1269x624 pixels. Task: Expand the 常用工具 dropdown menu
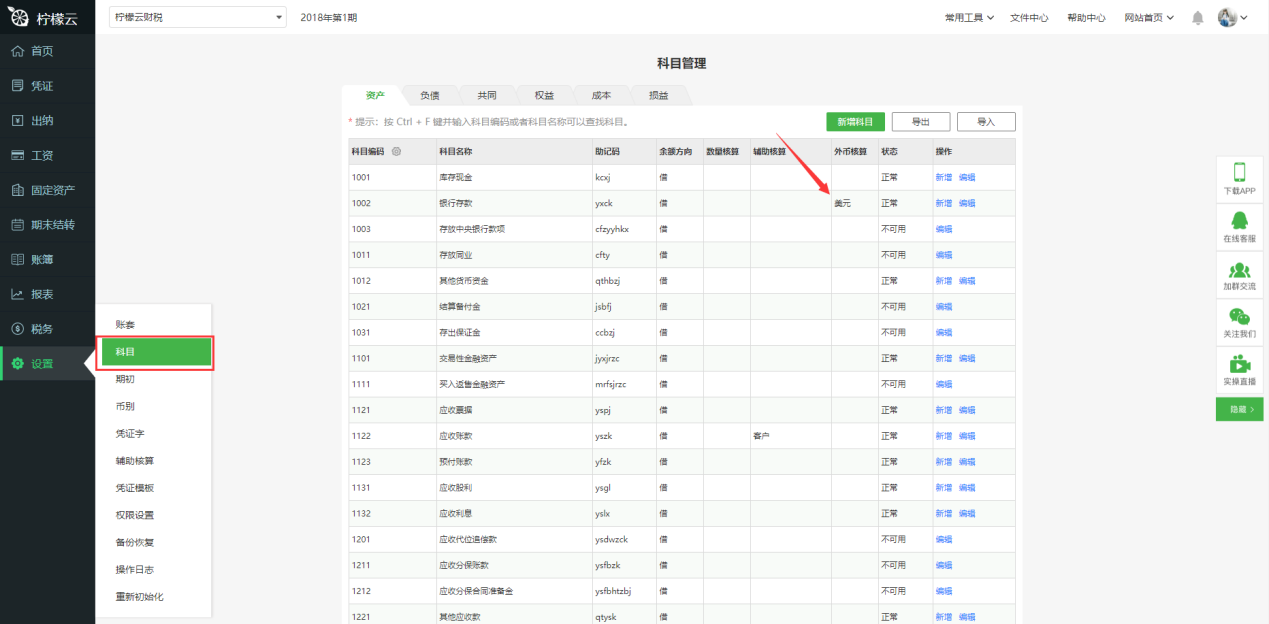coord(969,18)
